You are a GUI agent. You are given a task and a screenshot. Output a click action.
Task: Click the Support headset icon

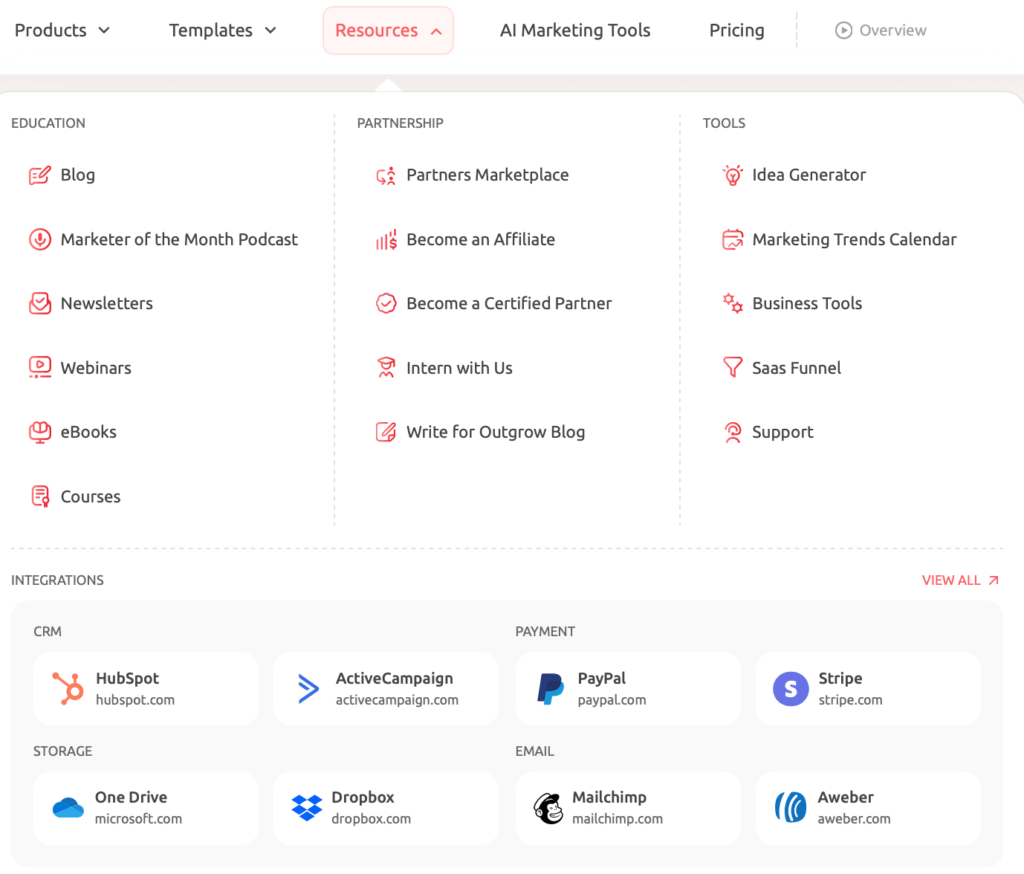click(x=732, y=432)
